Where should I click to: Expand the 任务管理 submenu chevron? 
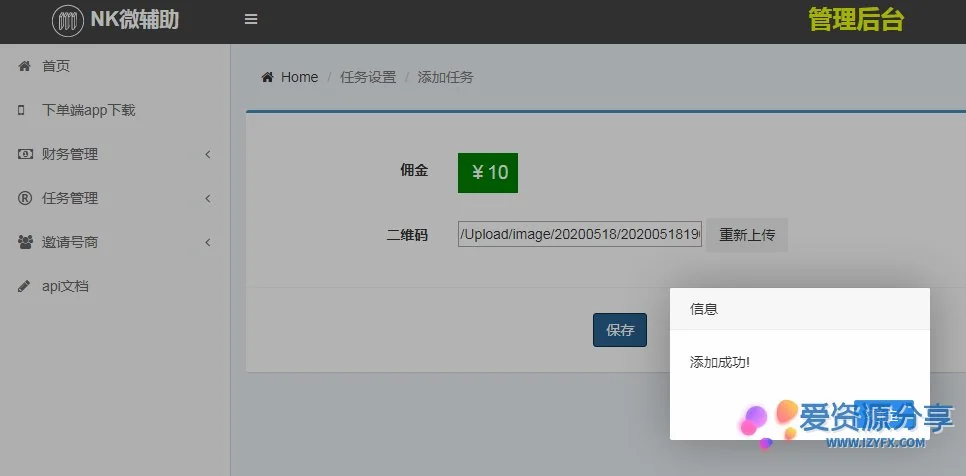pos(208,198)
